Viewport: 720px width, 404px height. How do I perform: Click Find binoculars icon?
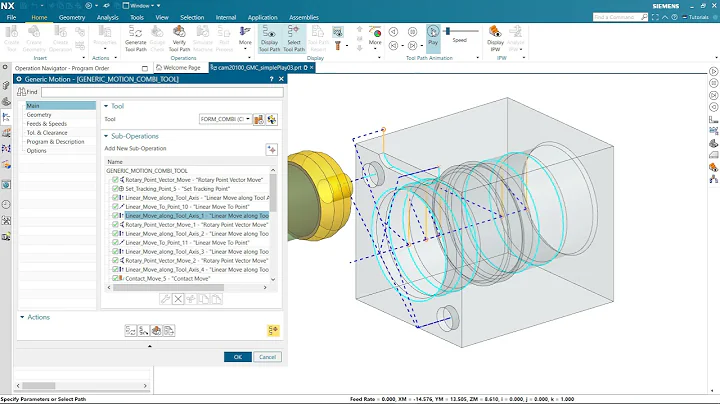(x=21, y=92)
